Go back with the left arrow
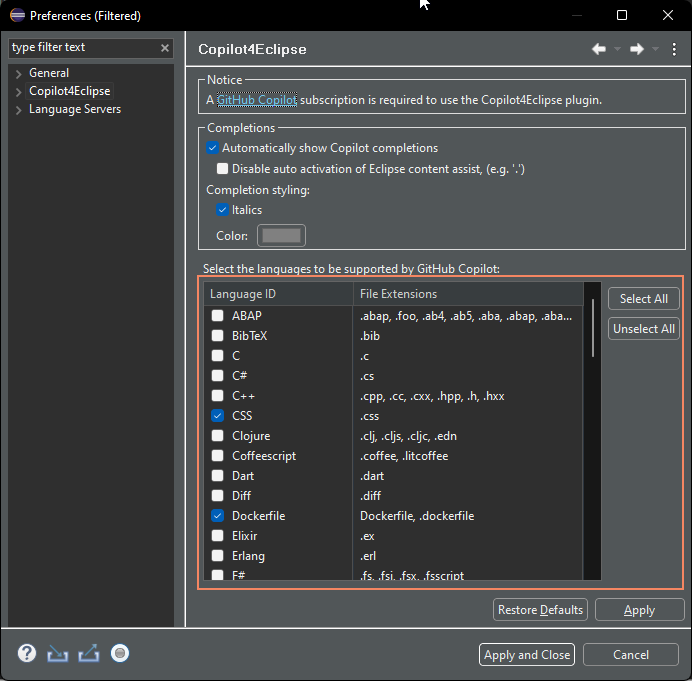Image resolution: width=692 pixels, height=681 pixels. 599,49
